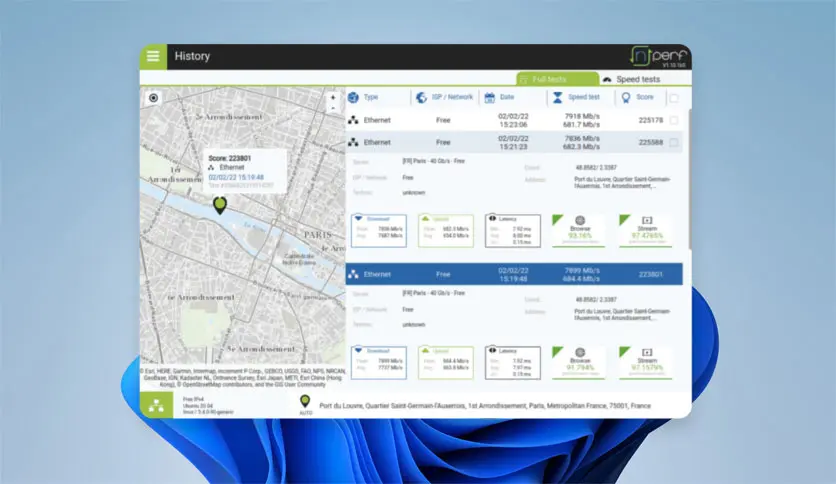The height and width of the screenshot is (484, 836).
Task: Sort results by the Speed test column
Action: coord(576,98)
